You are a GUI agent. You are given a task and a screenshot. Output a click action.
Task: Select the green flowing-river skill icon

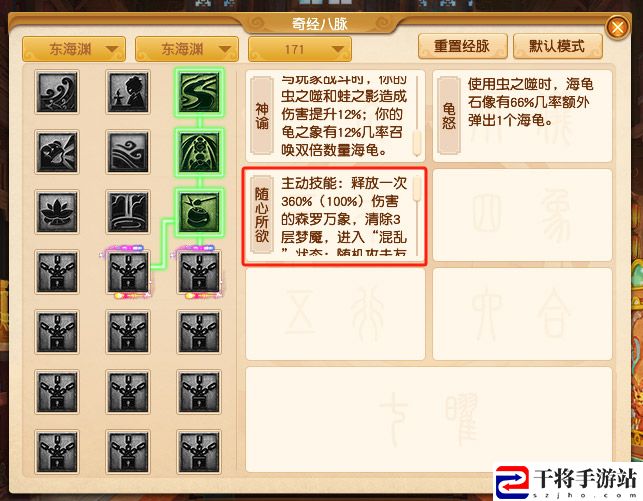(199, 93)
